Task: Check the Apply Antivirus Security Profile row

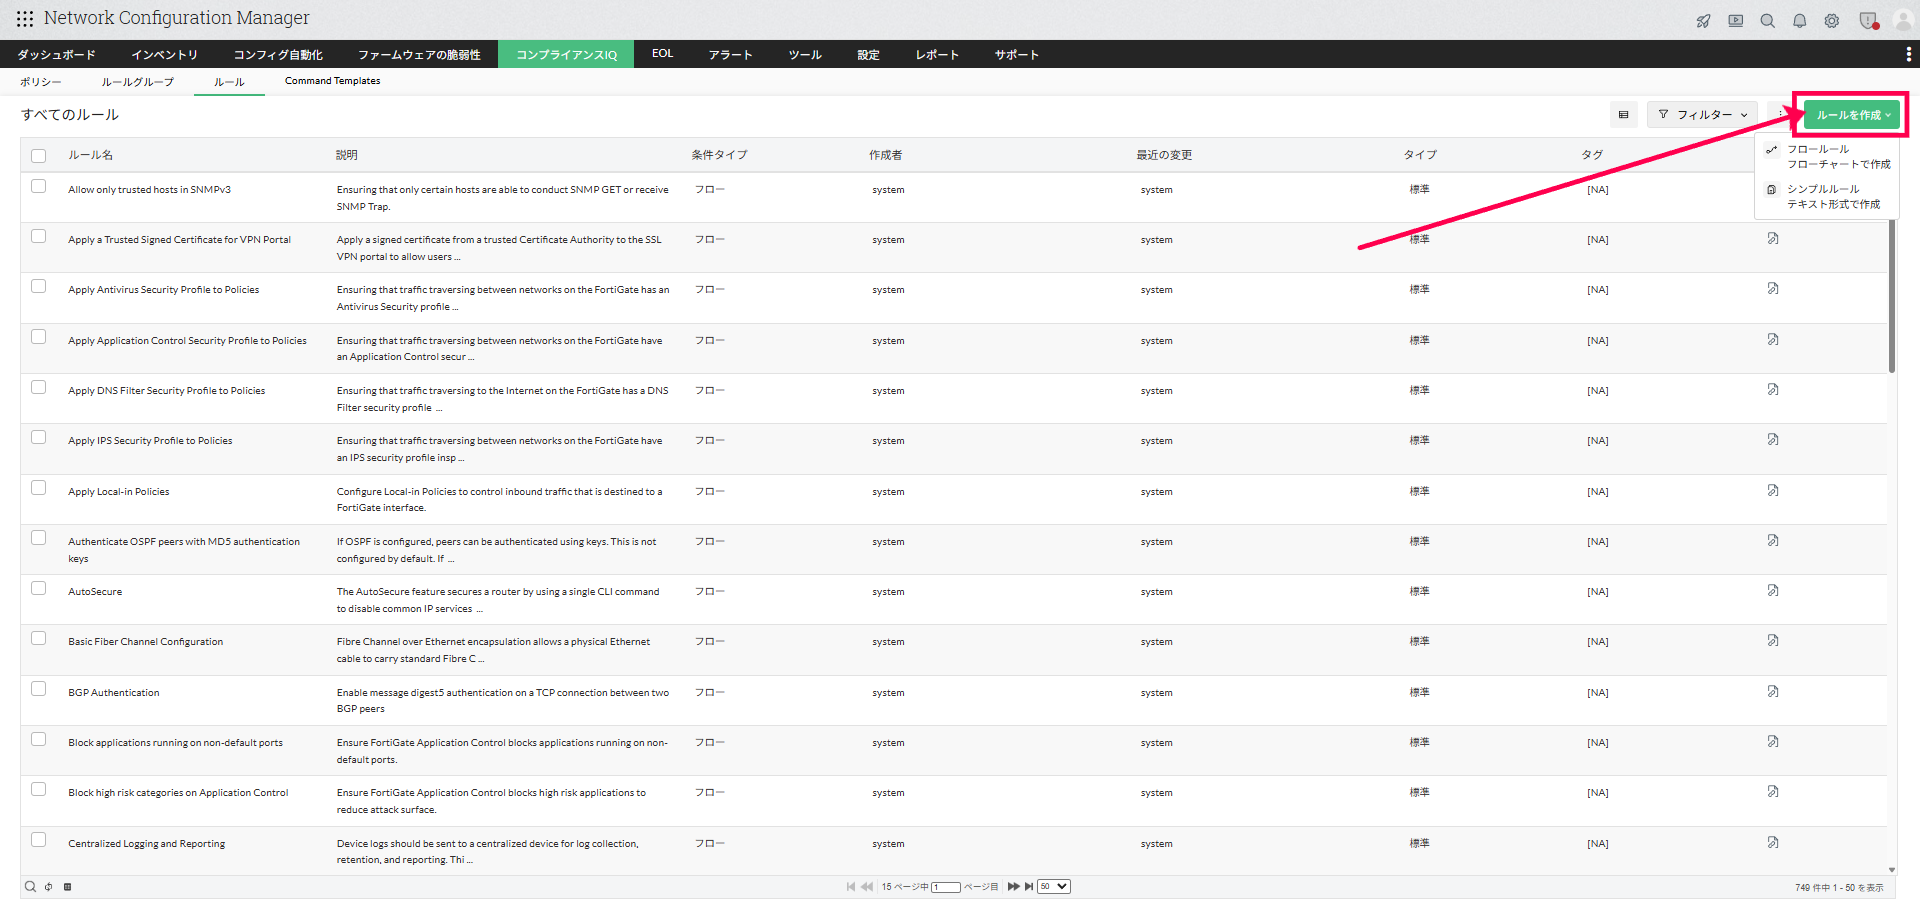Action: [x=39, y=287]
